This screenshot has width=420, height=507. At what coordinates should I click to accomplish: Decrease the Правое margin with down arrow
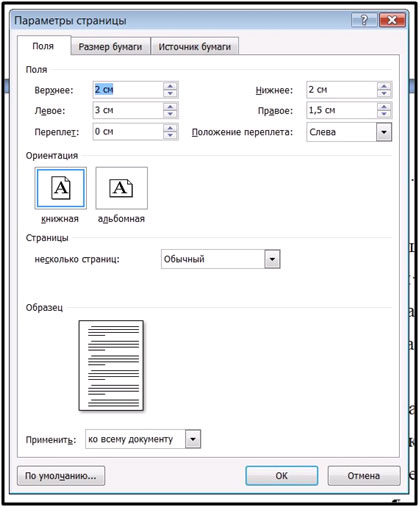click(384, 114)
